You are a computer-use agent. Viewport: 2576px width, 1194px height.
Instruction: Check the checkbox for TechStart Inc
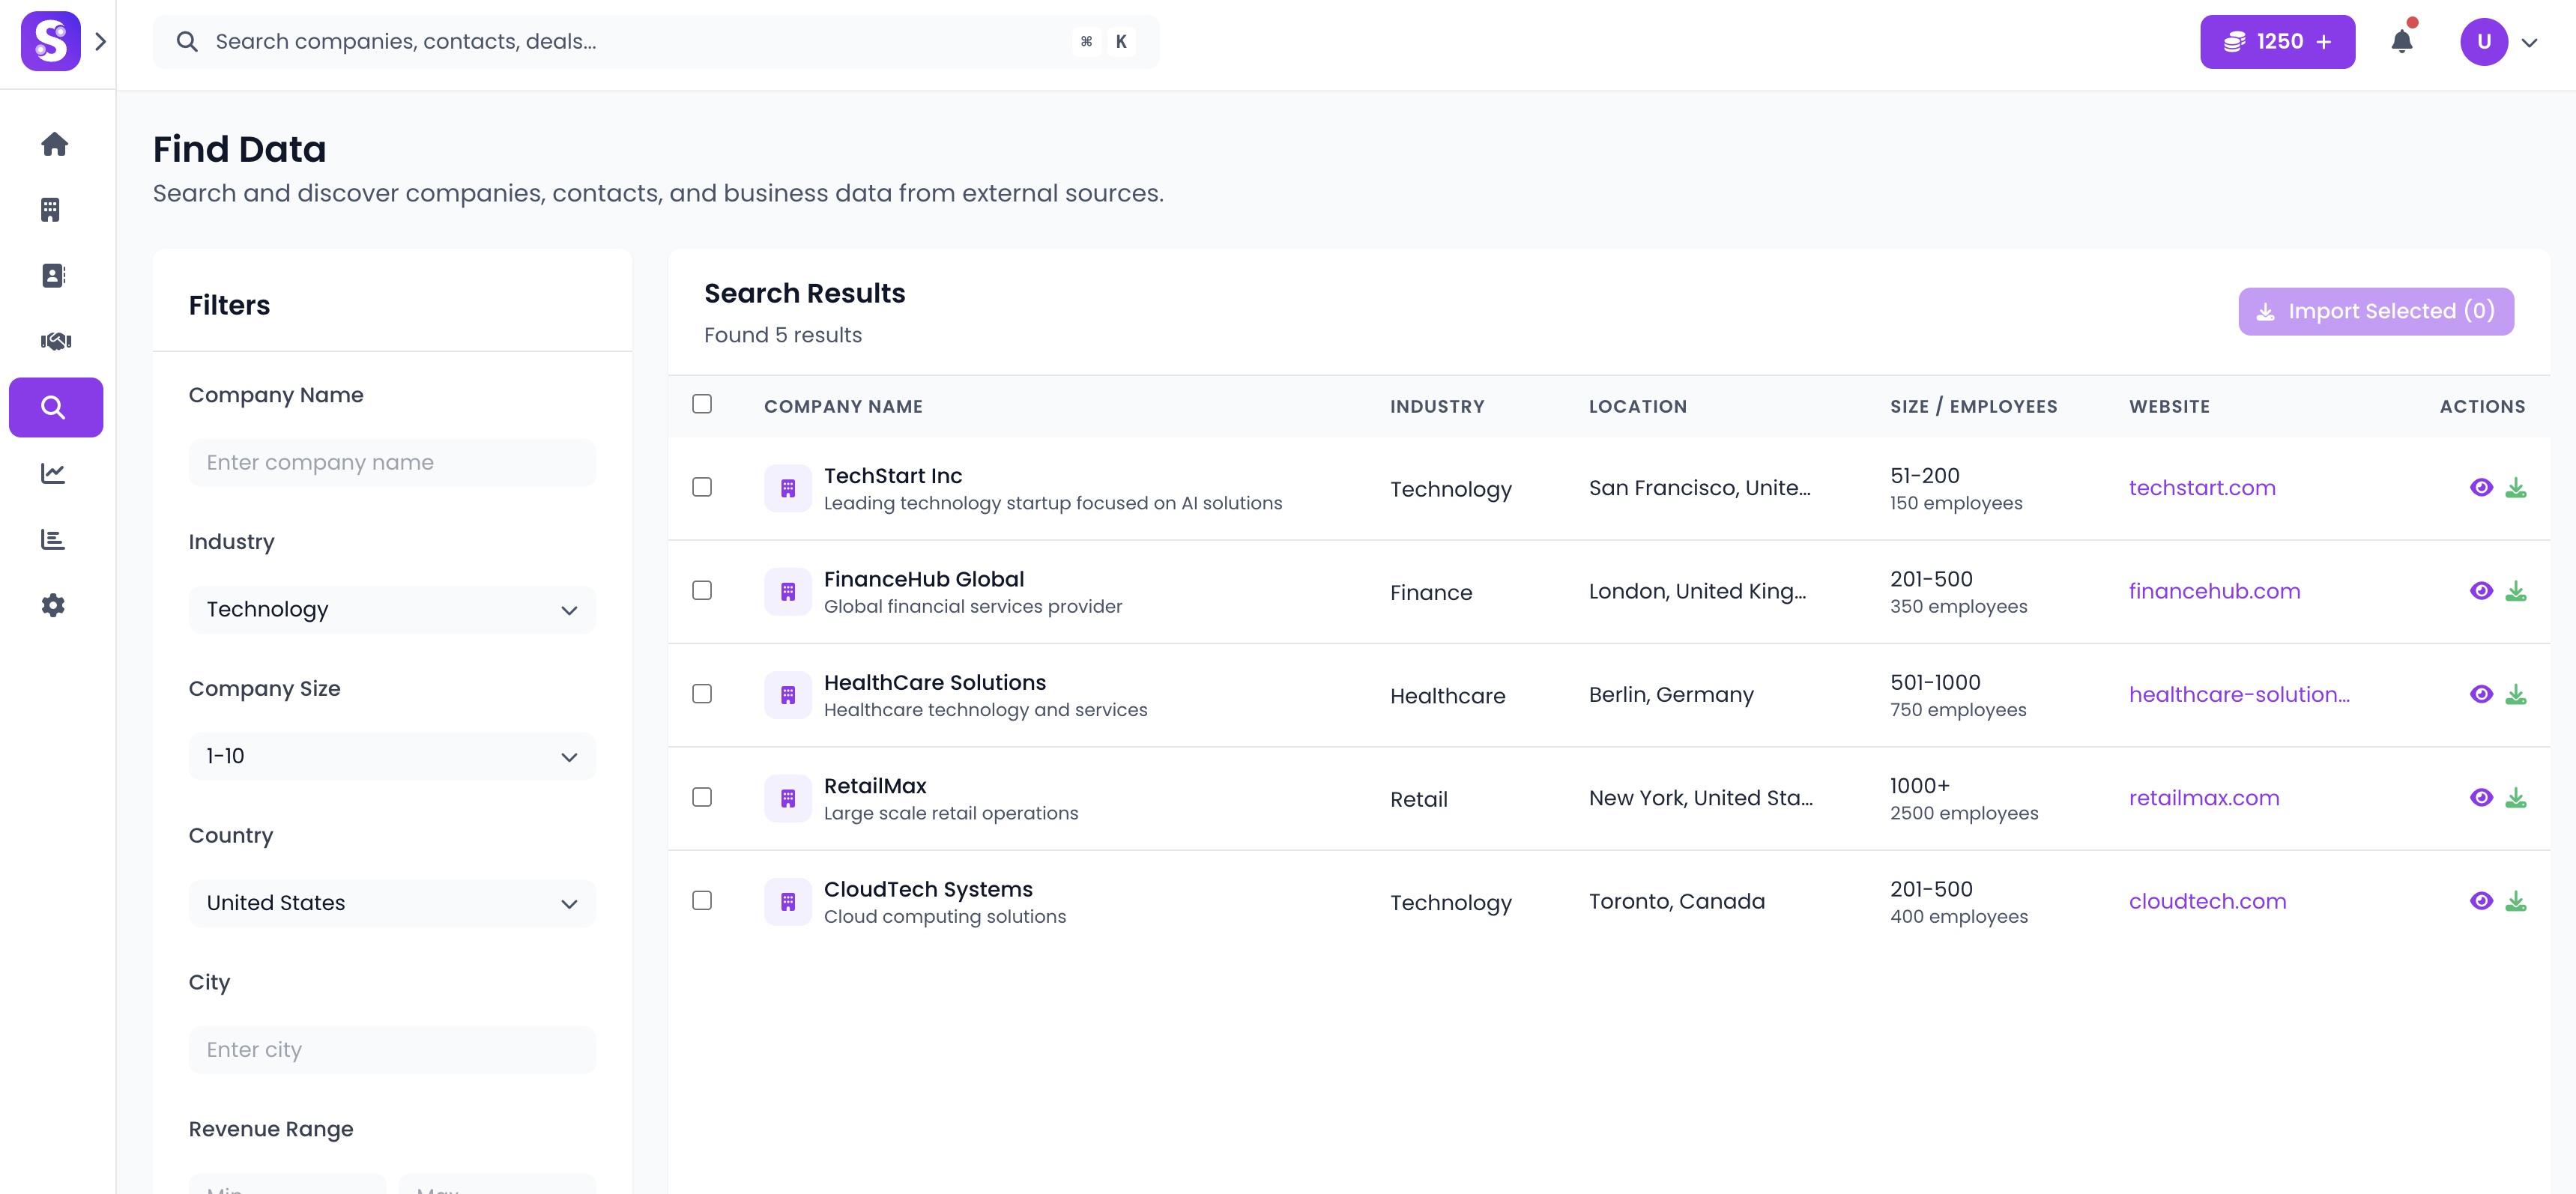tap(703, 487)
